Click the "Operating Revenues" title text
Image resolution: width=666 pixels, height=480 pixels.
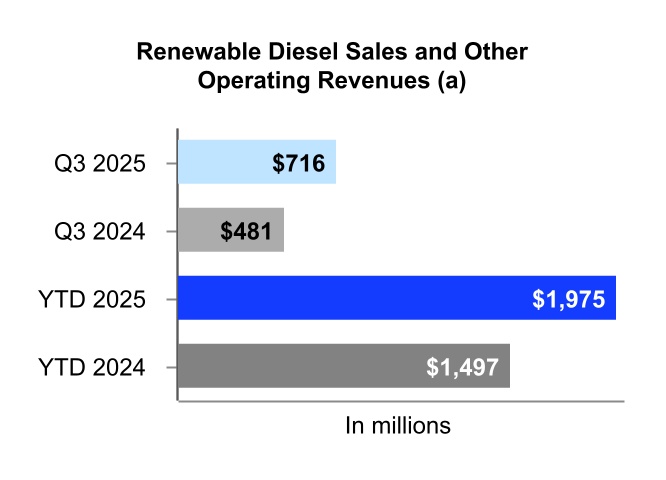(x=313, y=83)
